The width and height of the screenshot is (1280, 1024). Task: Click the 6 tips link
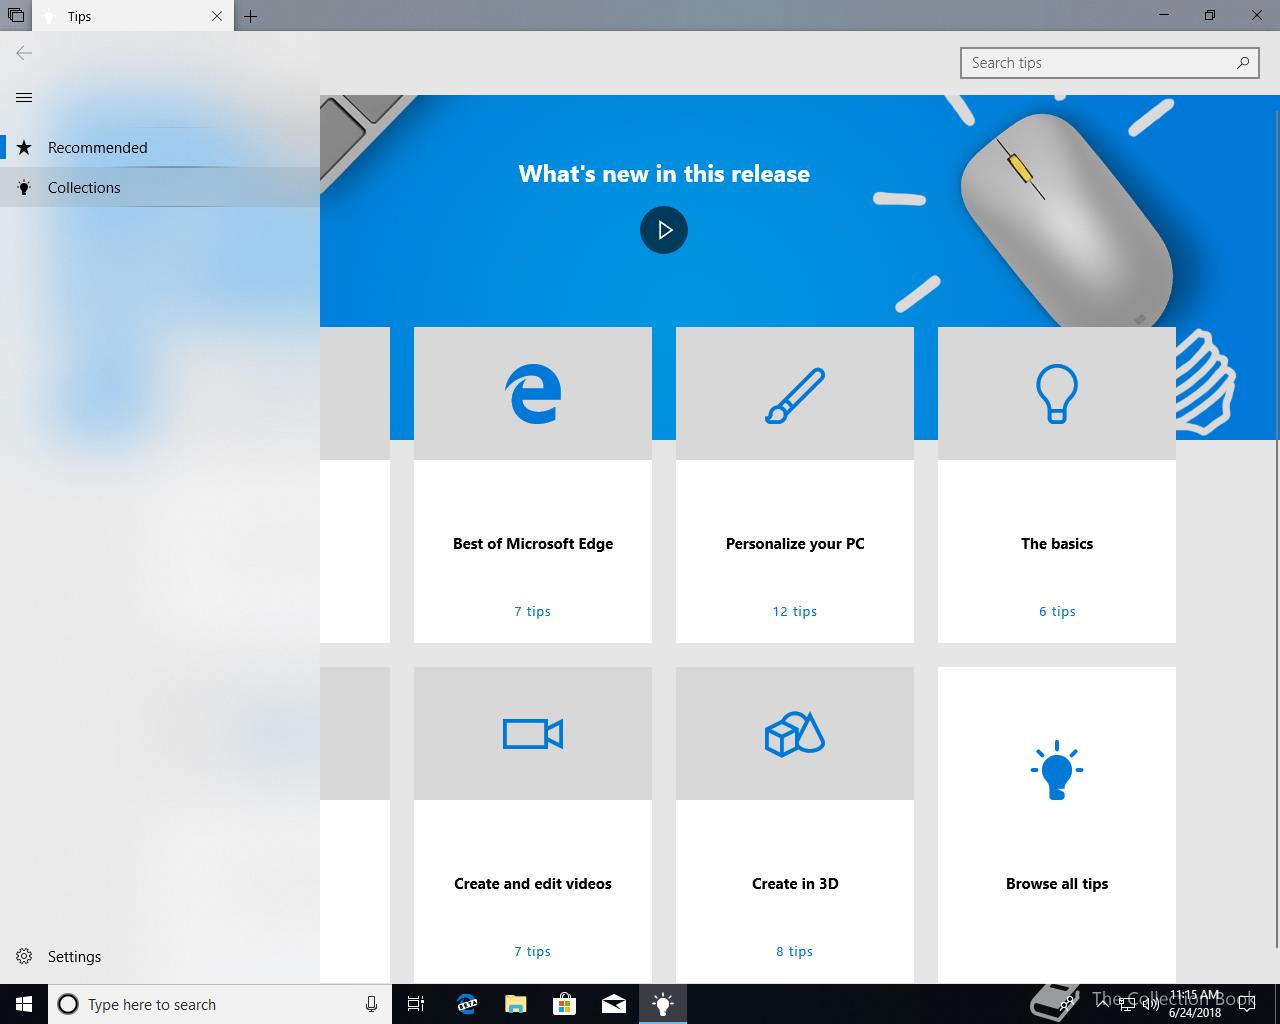click(x=1057, y=611)
